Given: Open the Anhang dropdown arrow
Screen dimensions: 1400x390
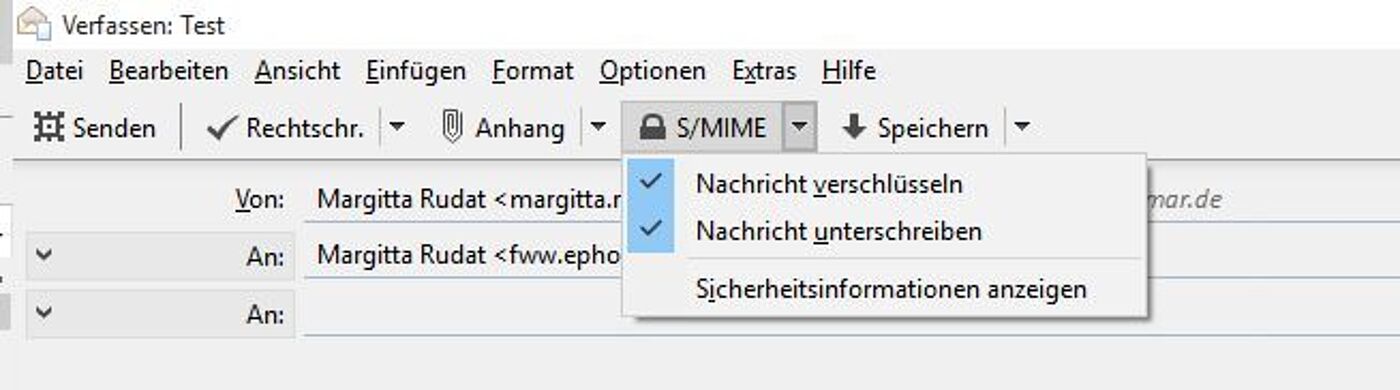Looking at the screenshot, I should pos(598,127).
